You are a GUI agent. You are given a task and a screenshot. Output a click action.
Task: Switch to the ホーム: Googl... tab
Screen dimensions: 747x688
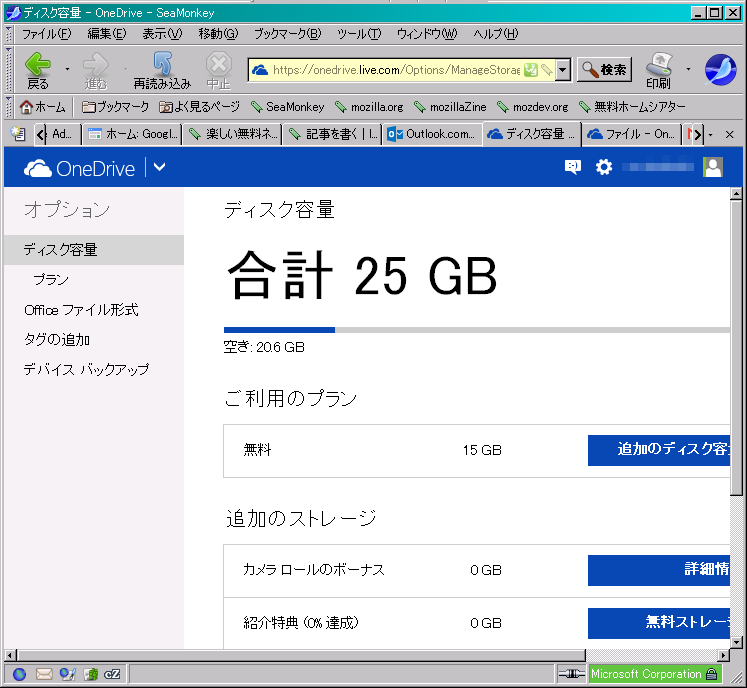point(132,134)
